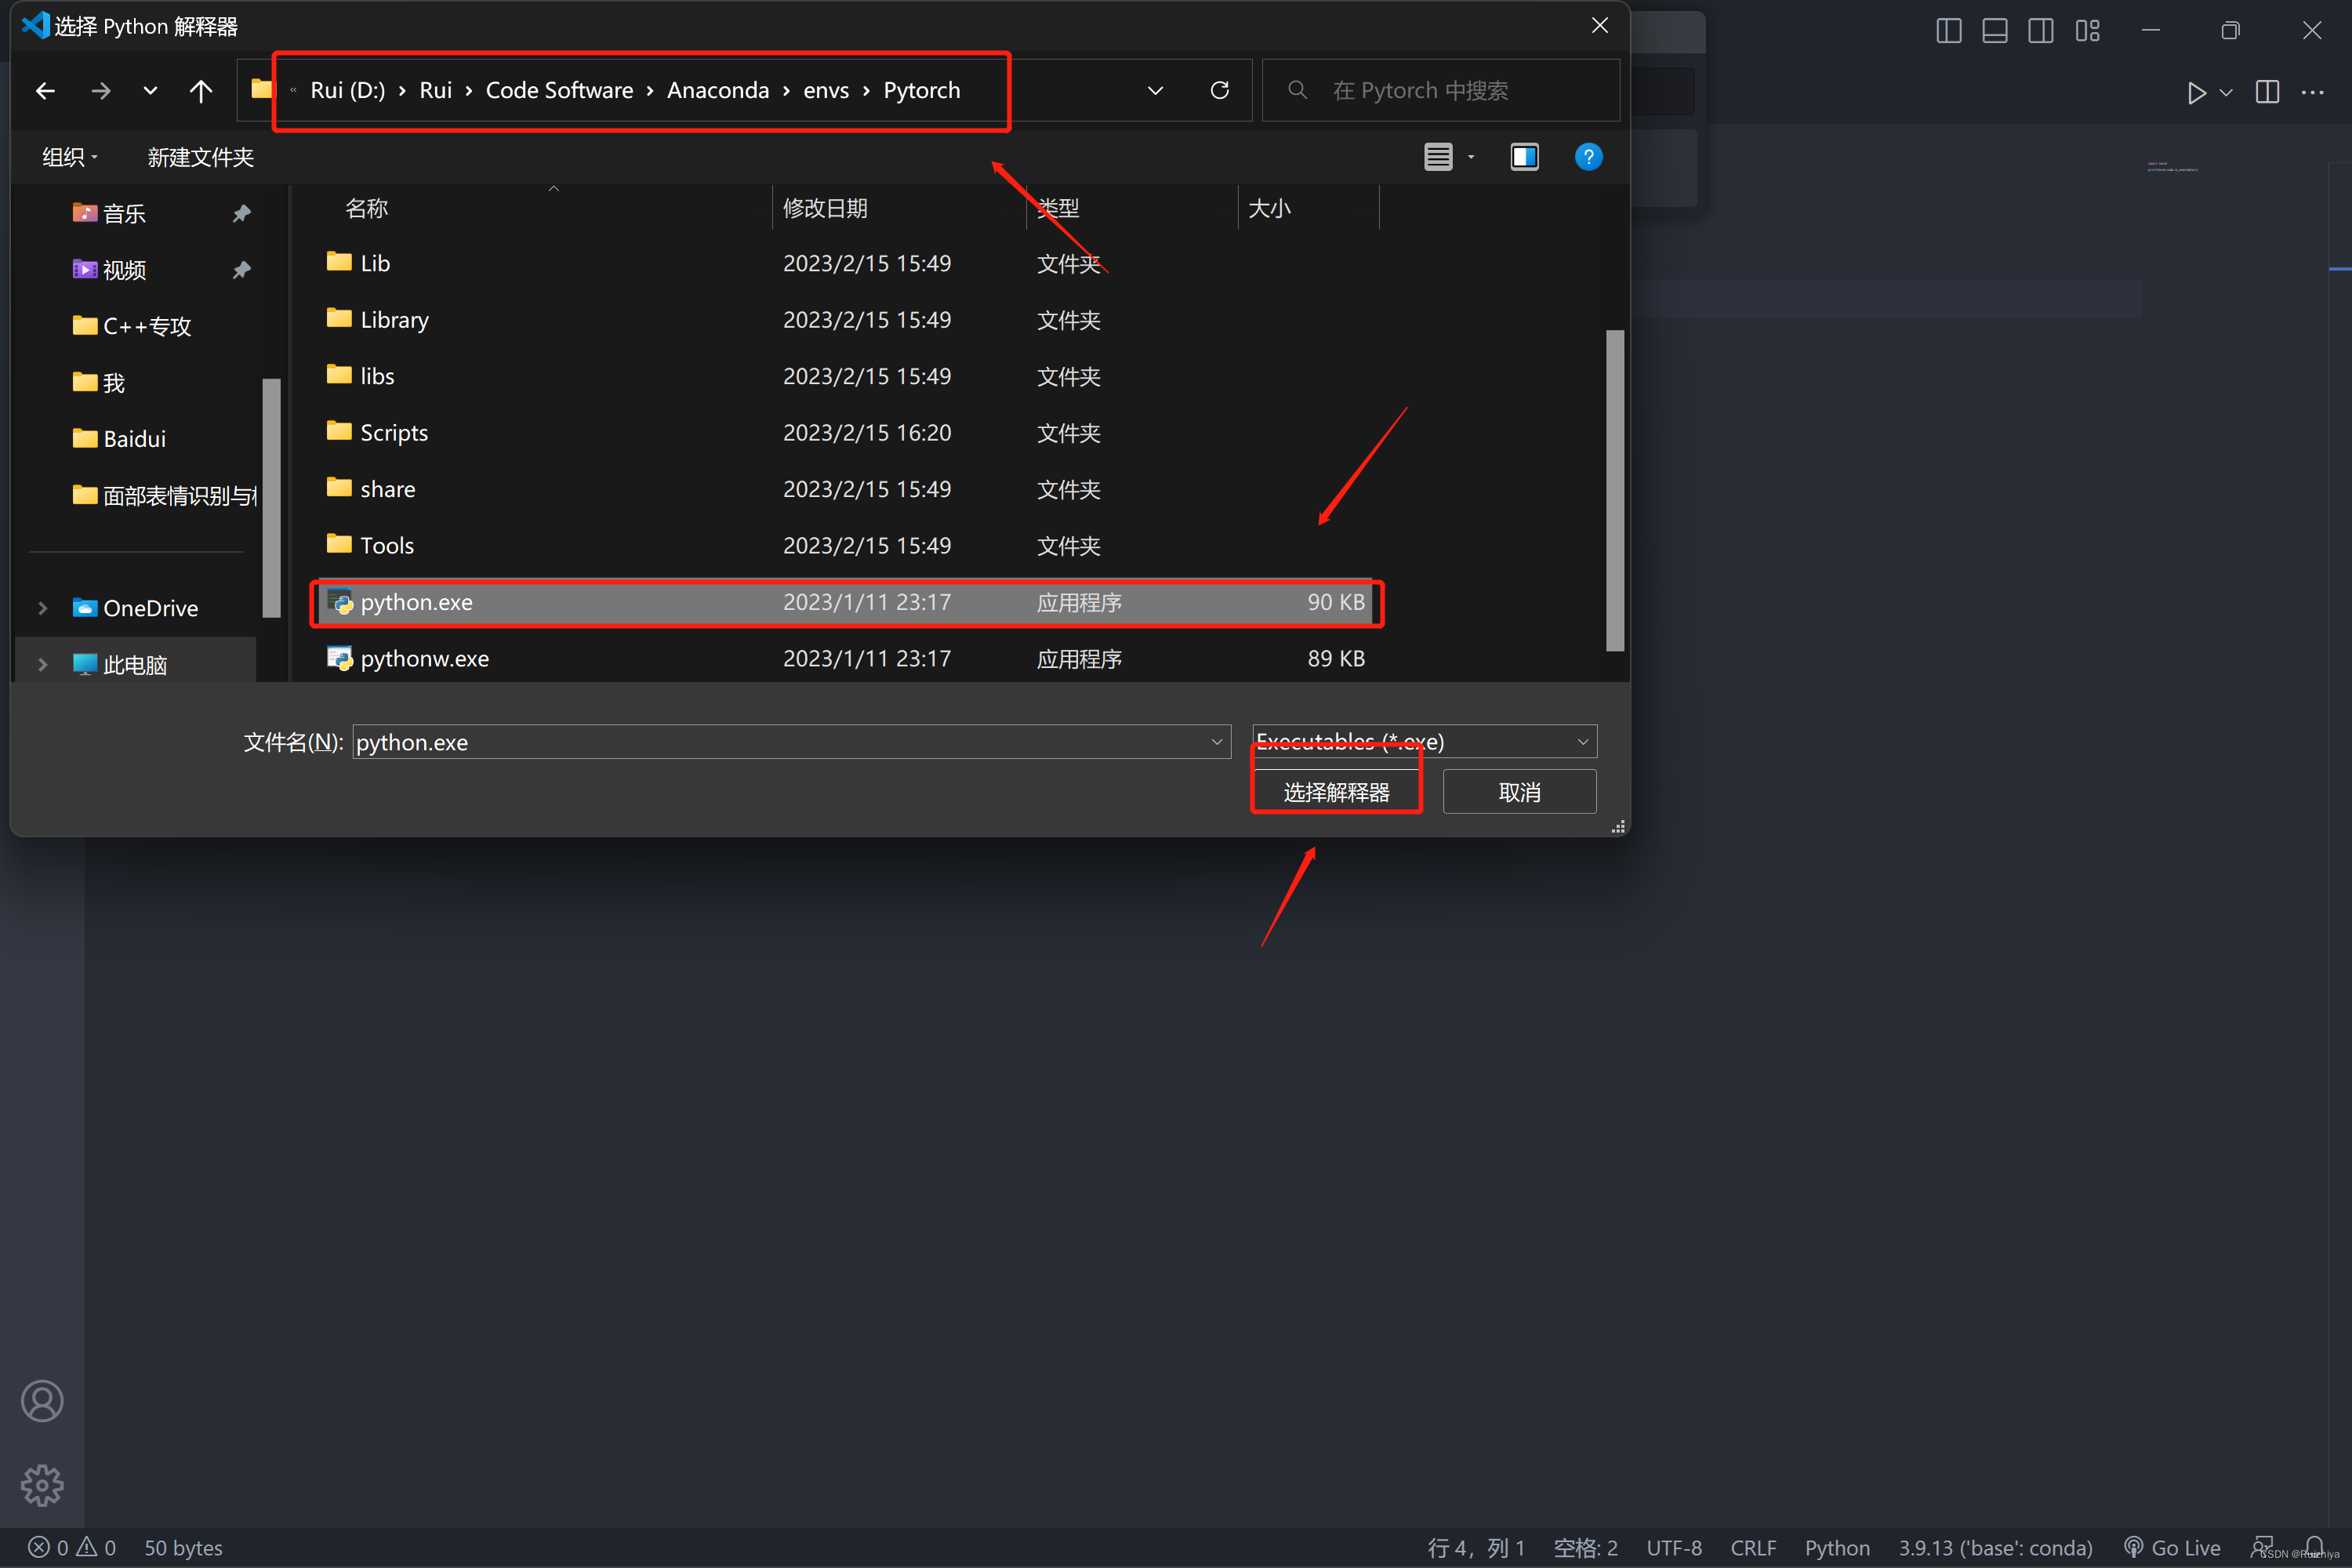The height and width of the screenshot is (1568, 2352).
Task: Click errors and warnings status
Action: point(72,1548)
